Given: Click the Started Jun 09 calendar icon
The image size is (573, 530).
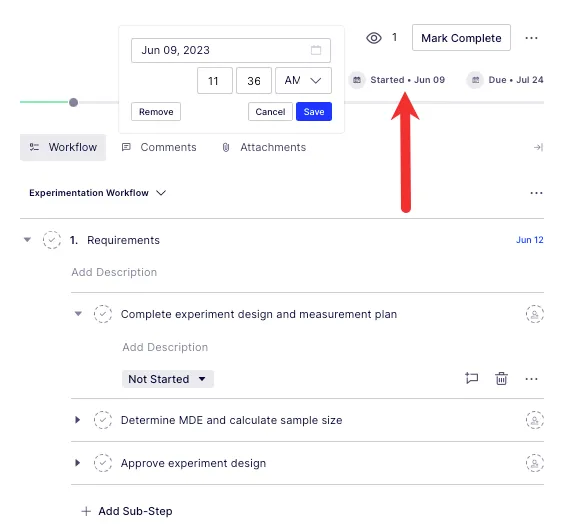Looking at the screenshot, I should pyautogui.click(x=357, y=80).
